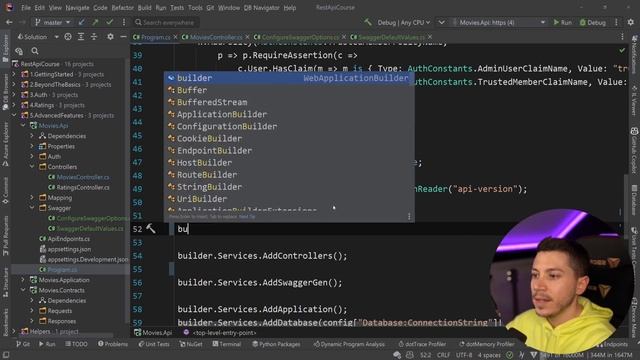This screenshot has height=360, width=640.
Task: Expand the 3.Auth folder
Action: tap(14, 95)
